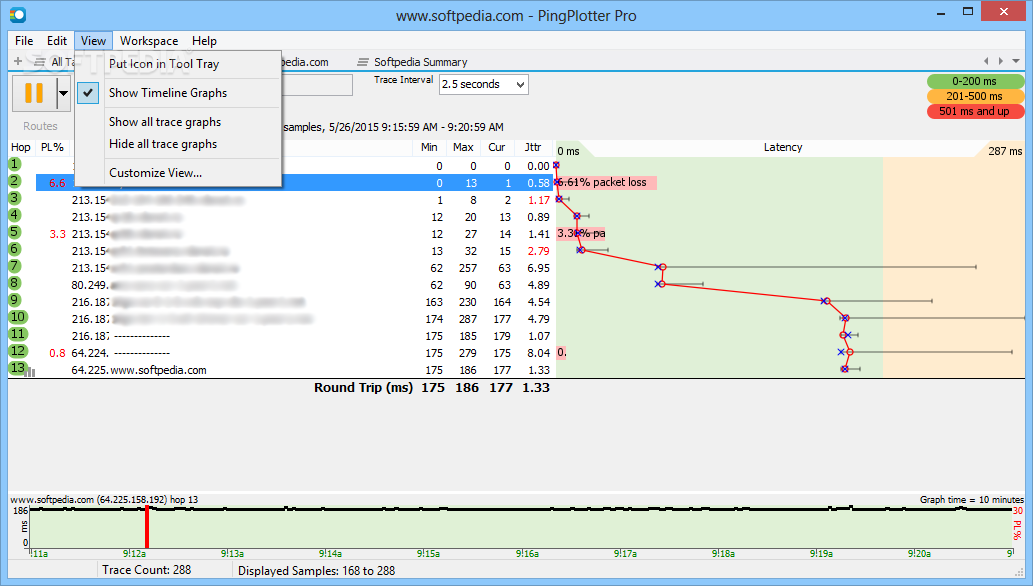This screenshot has height=586, width=1033.
Task: Click the Cur column header
Action: (x=497, y=148)
